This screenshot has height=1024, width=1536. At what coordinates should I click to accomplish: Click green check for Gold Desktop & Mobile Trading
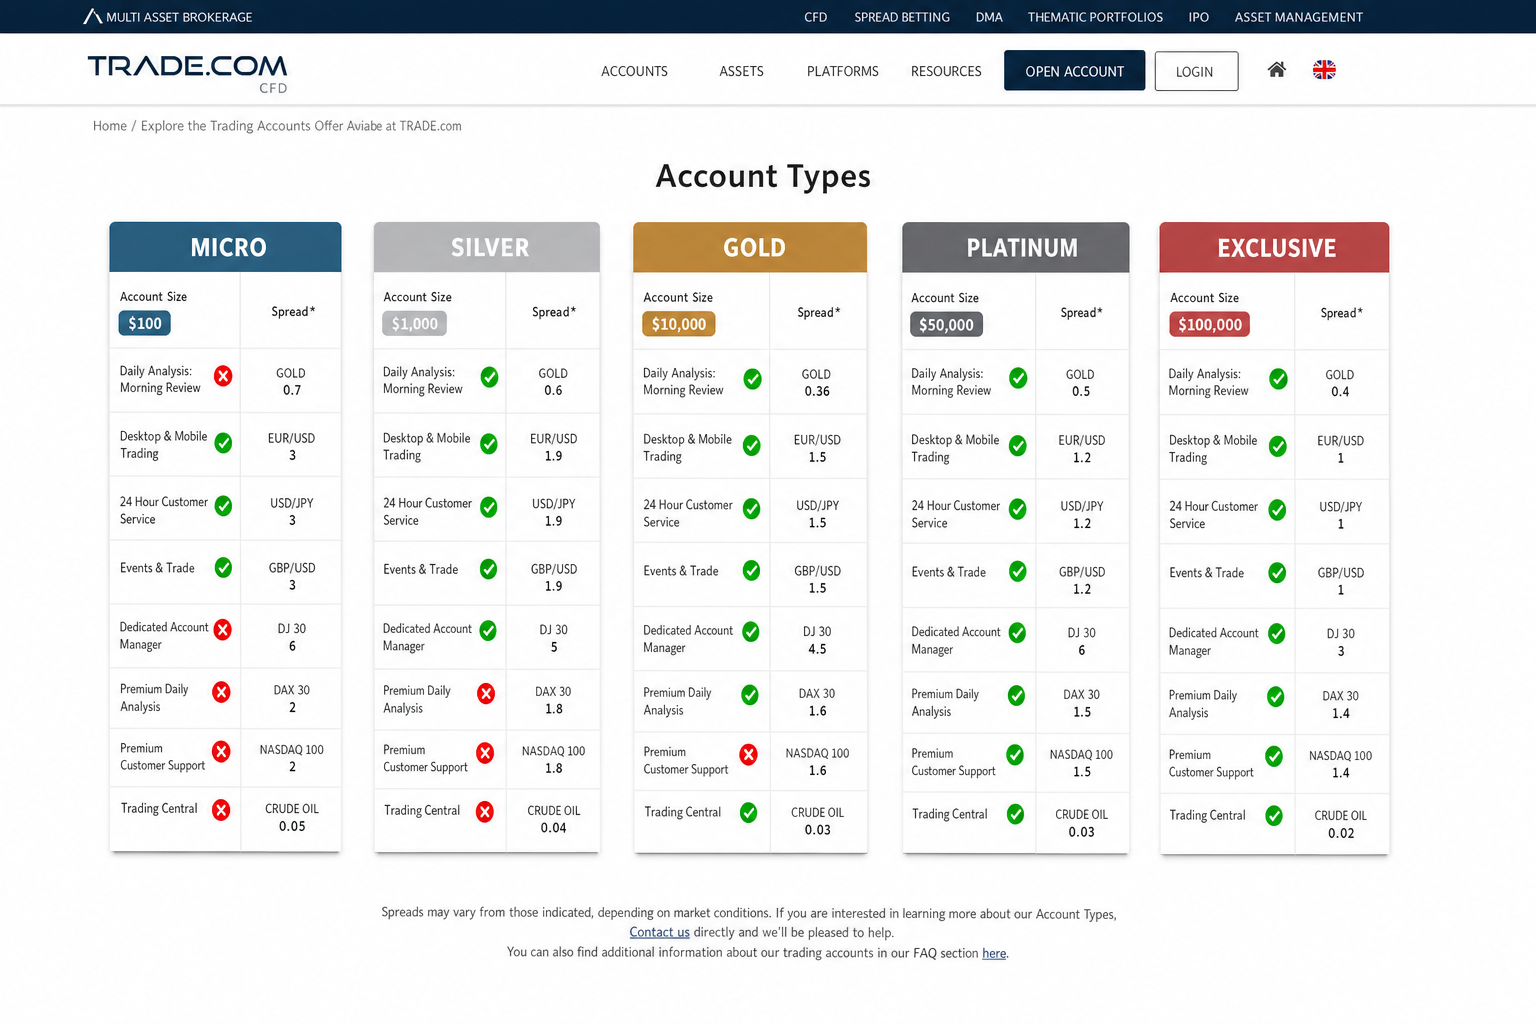click(x=751, y=445)
